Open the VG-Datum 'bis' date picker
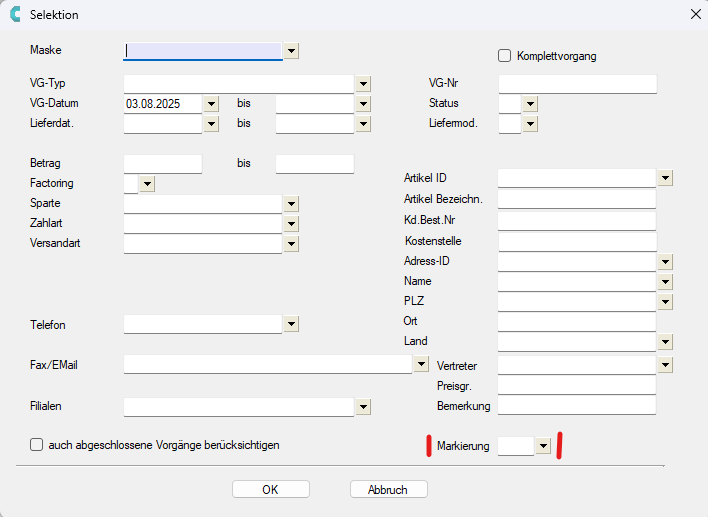Viewport: 708px width, 517px height. pyautogui.click(x=363, y=104)
